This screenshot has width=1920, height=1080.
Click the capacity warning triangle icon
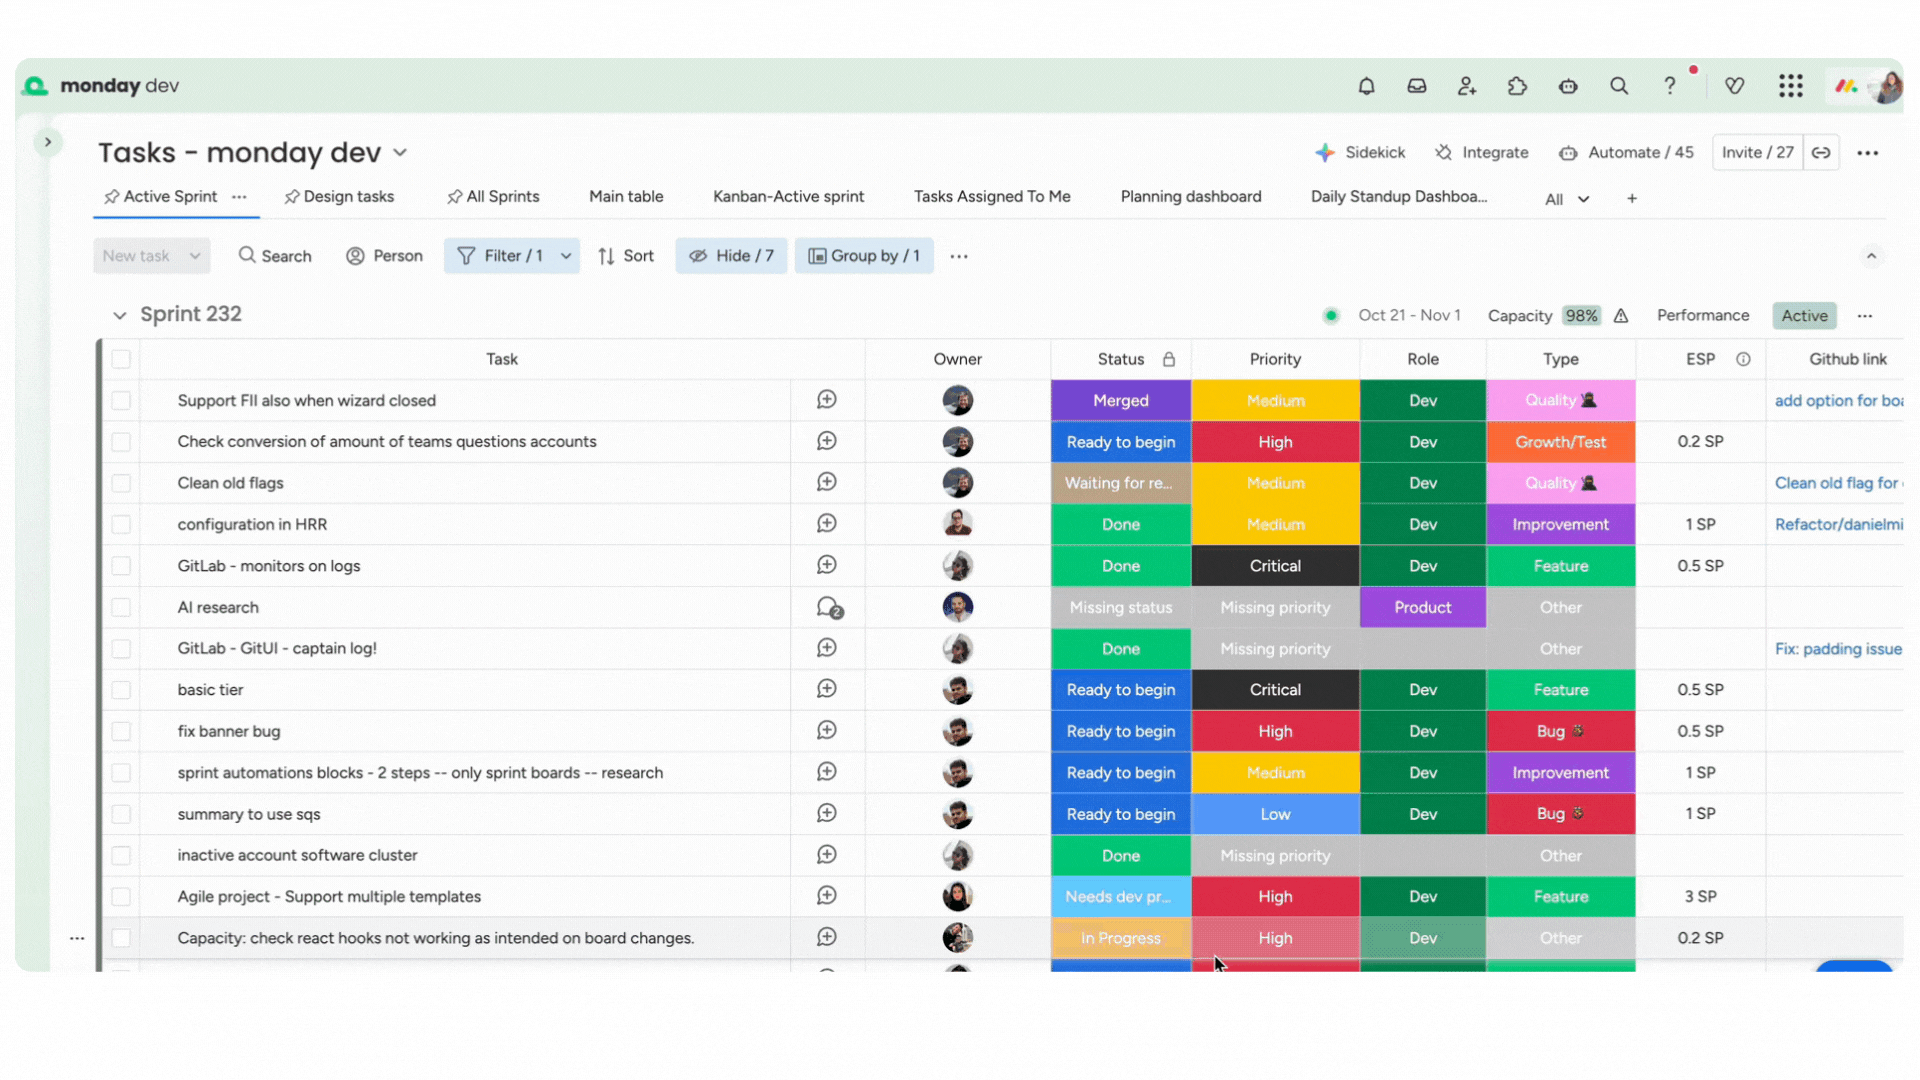point(1621,316)
